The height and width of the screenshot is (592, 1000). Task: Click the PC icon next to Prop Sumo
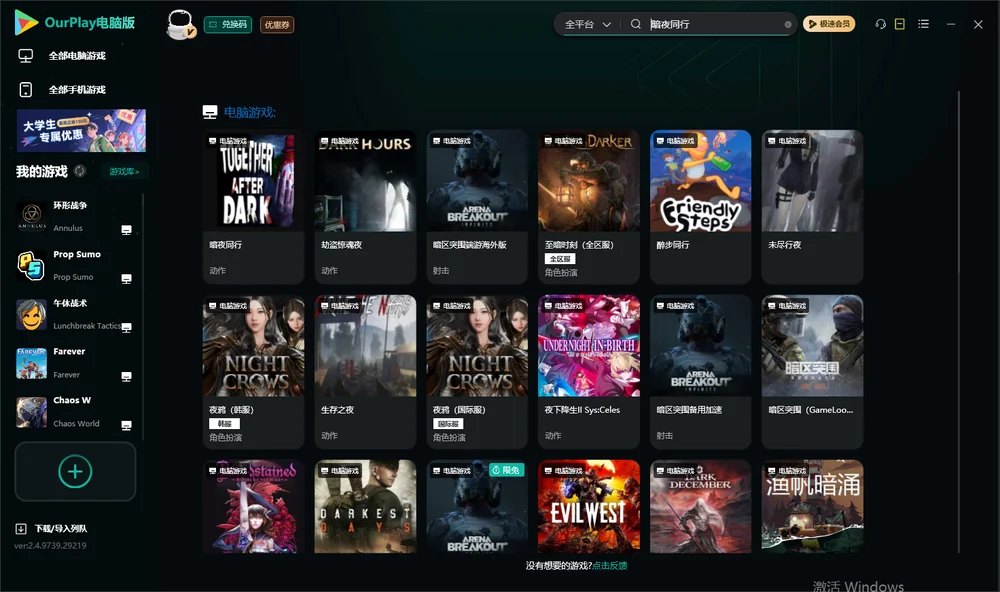tap(126, 279)
